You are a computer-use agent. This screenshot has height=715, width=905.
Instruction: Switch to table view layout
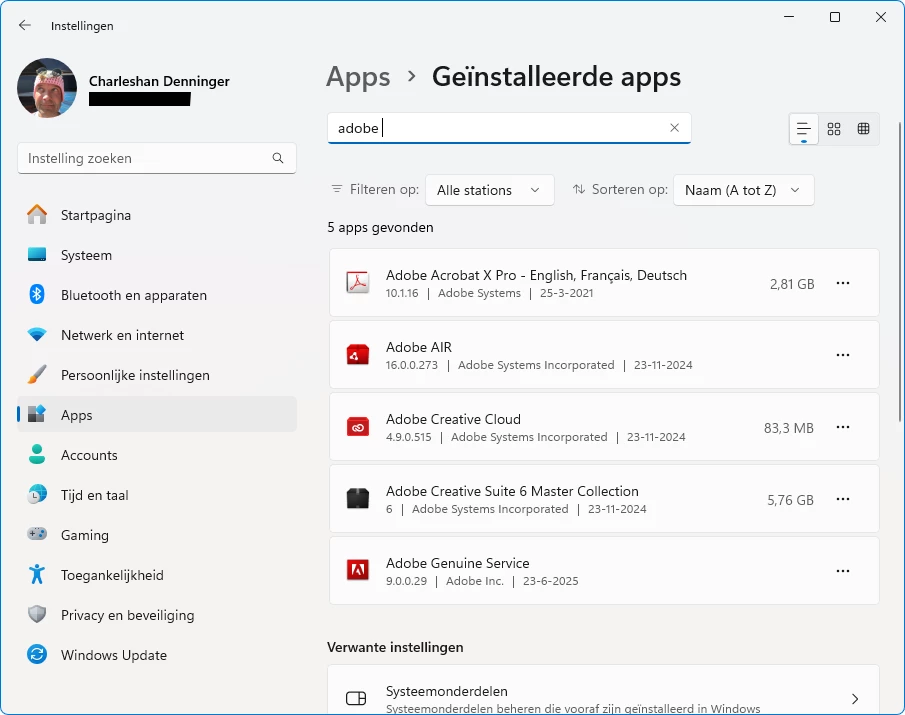[863, 129]
